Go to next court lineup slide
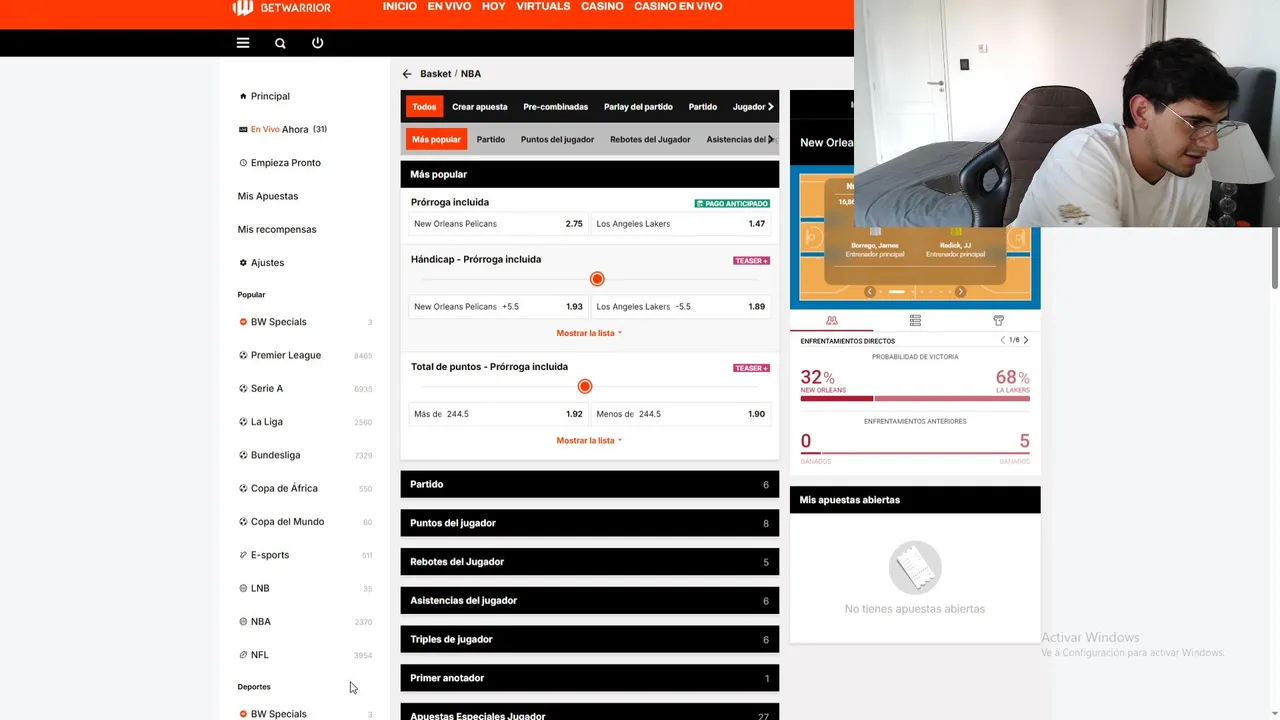Screen dimensions: 1280x720 pos(960,292)
